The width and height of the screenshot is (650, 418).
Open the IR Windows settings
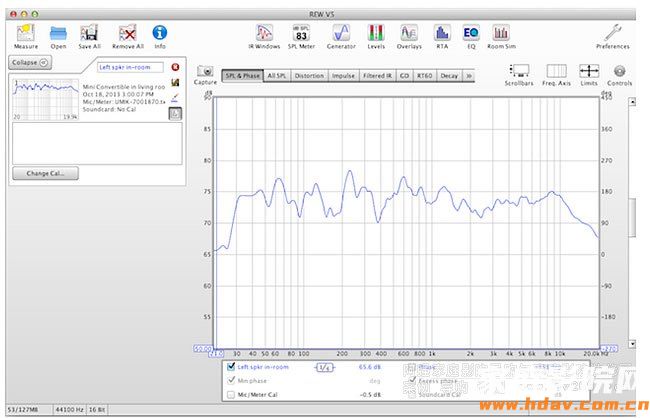point(264,36)
